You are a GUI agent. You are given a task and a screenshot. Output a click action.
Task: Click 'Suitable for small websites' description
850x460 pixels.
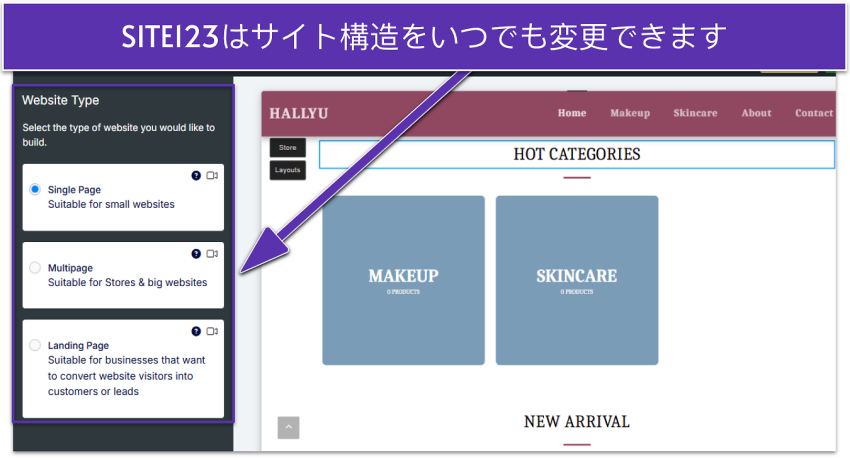point(111,204)
